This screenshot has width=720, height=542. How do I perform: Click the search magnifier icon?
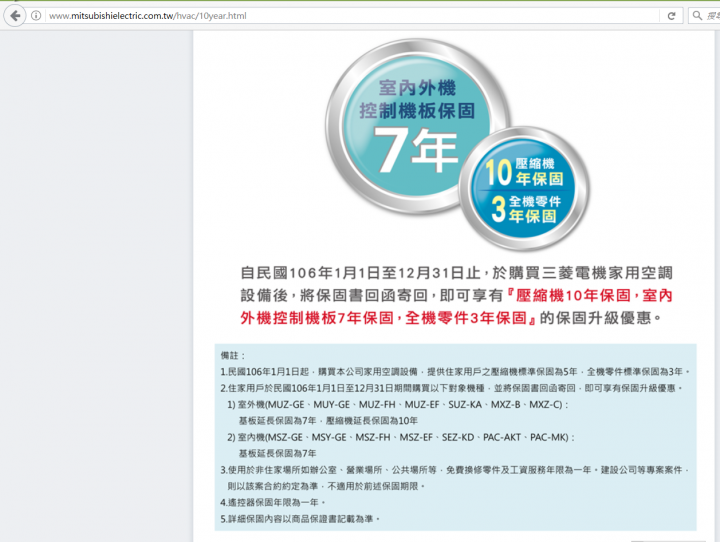(x=697, y=16)
